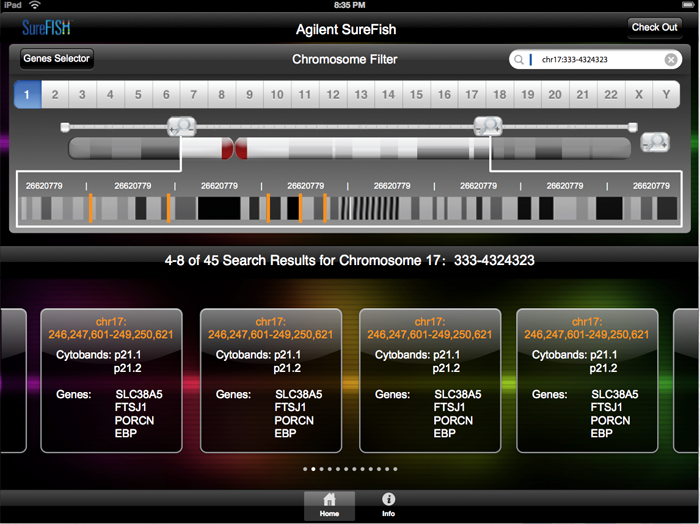
Task: Select chromosome 19 tab
Action: click(528, 95)
